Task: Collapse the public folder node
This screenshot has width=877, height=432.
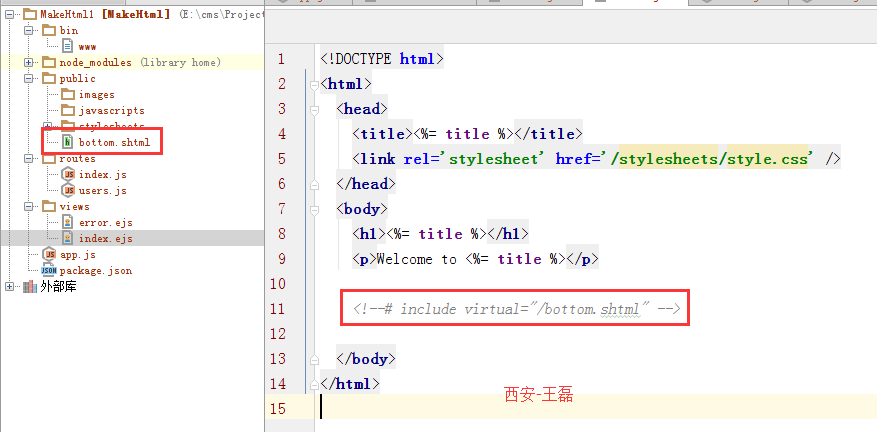Action: tap(29, 78)
